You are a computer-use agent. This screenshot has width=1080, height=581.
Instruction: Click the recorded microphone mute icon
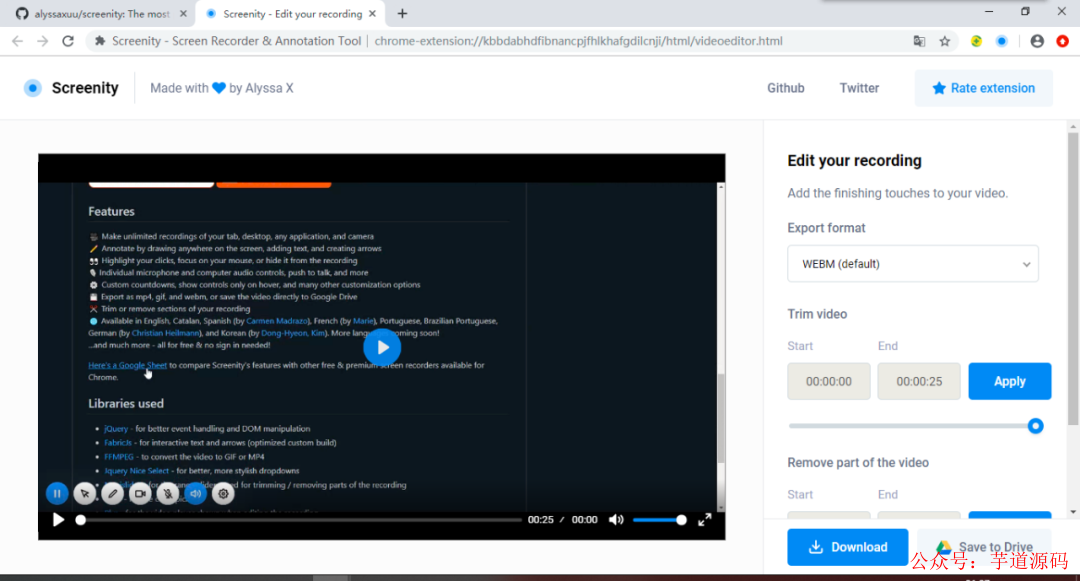(x=167, y=494)
